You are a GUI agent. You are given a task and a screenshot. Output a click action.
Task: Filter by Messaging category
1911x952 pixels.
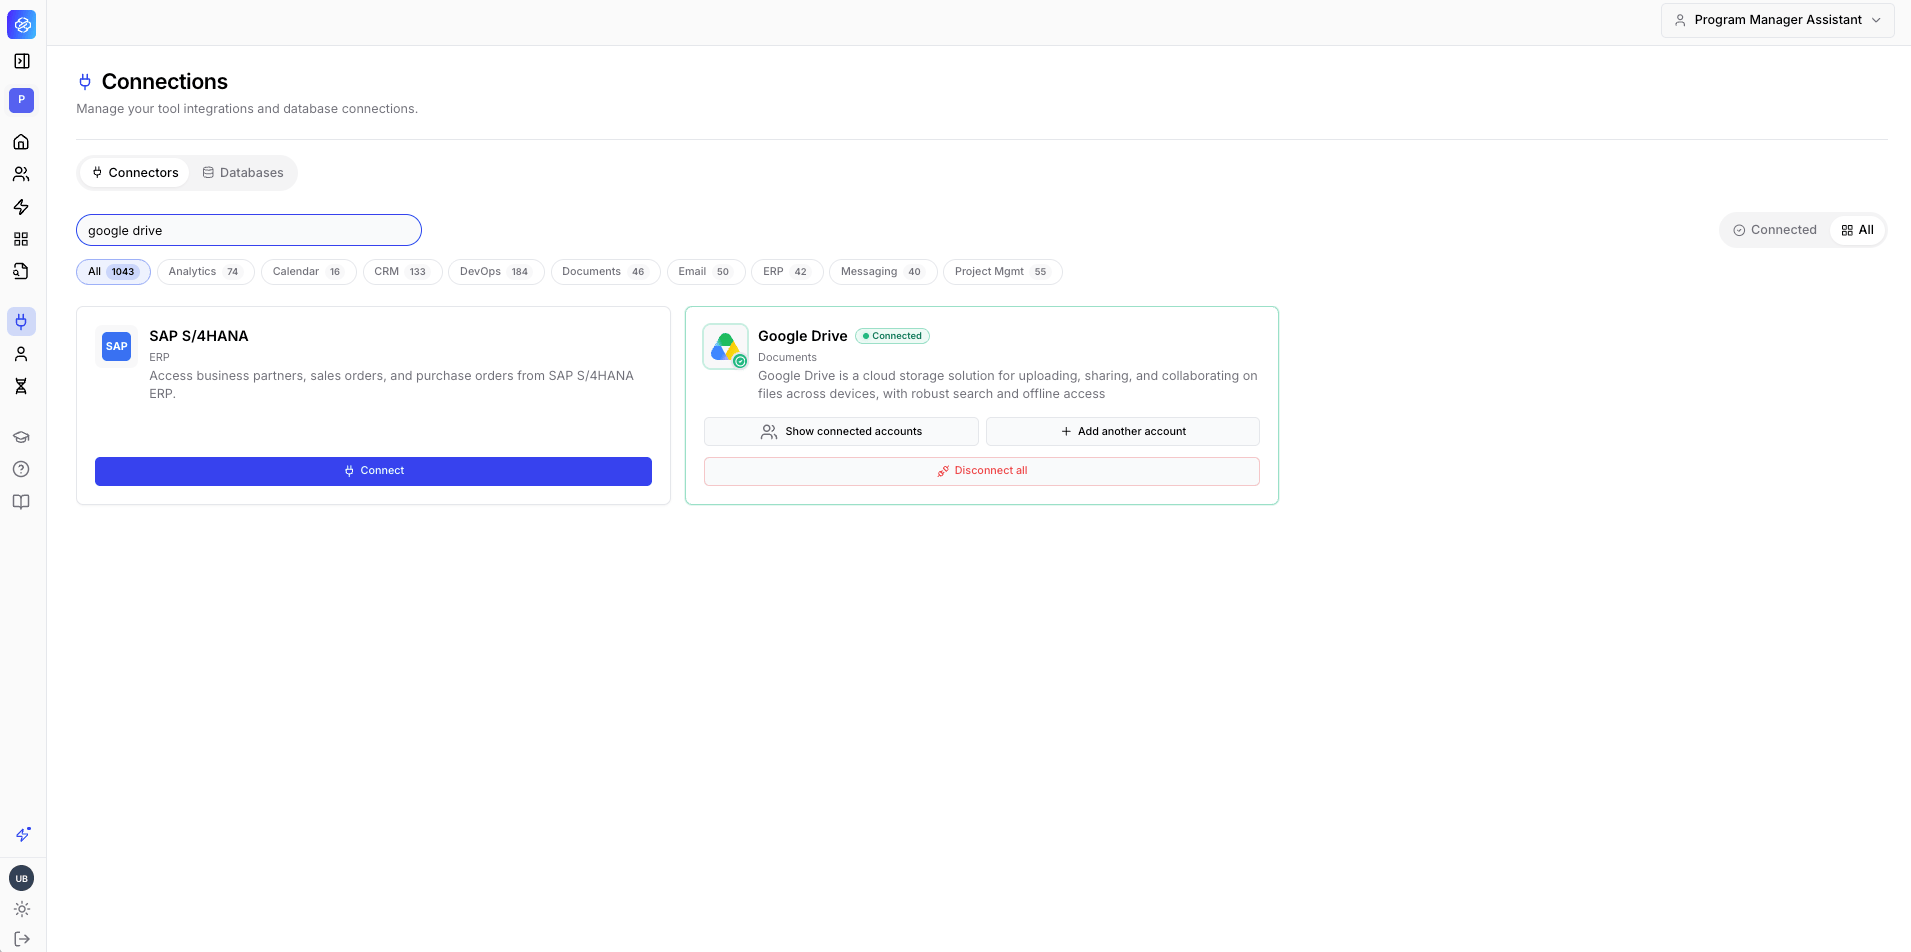tap(883, 272)
